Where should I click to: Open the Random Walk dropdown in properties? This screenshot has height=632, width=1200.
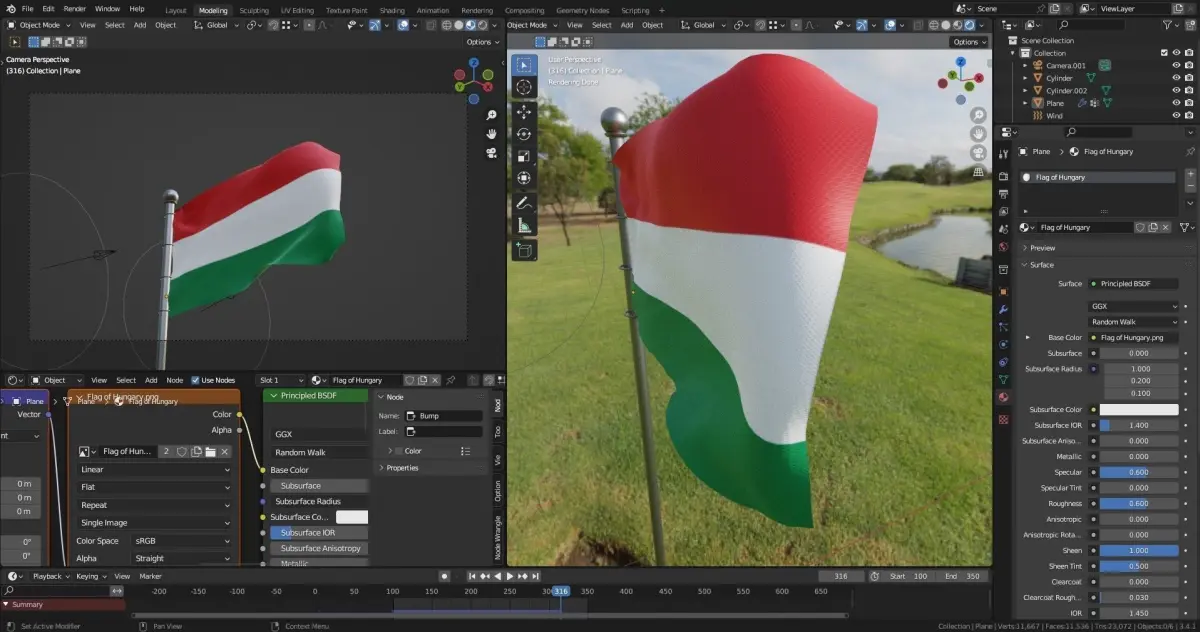click(x=1135, y=322)
